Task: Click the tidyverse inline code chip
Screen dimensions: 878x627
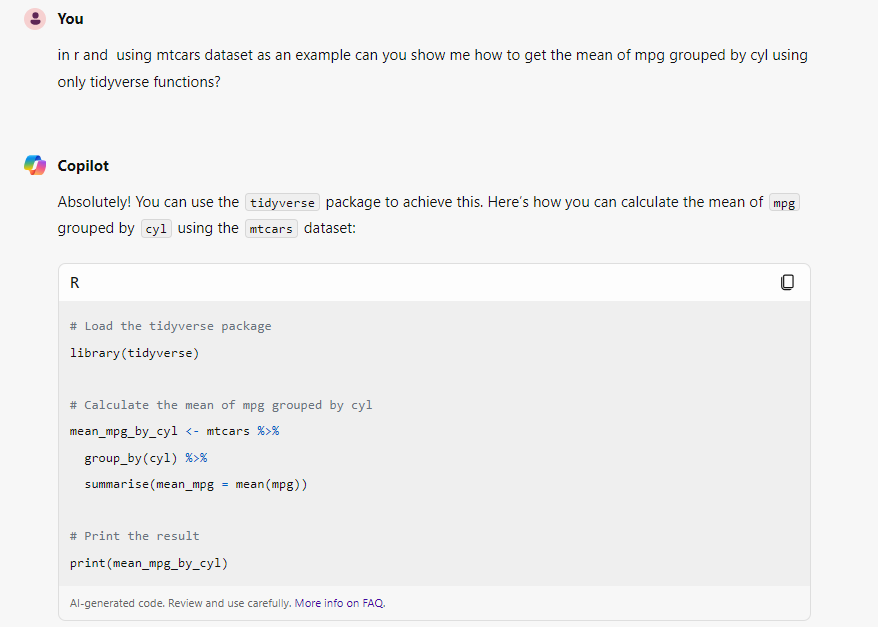Action: (282, 202)
